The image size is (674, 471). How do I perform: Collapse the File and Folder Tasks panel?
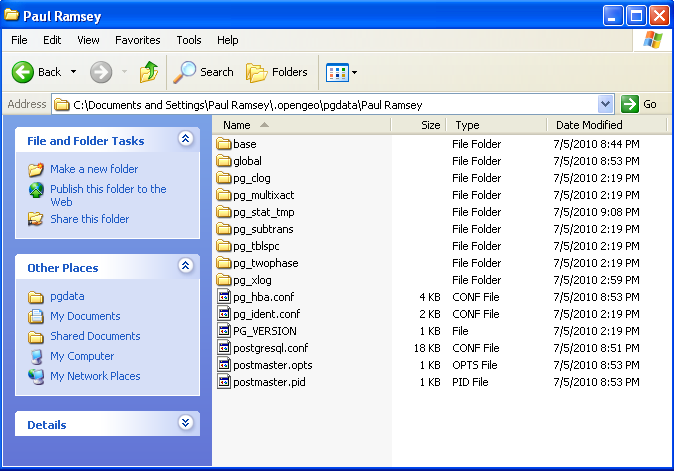coord(185,139)
